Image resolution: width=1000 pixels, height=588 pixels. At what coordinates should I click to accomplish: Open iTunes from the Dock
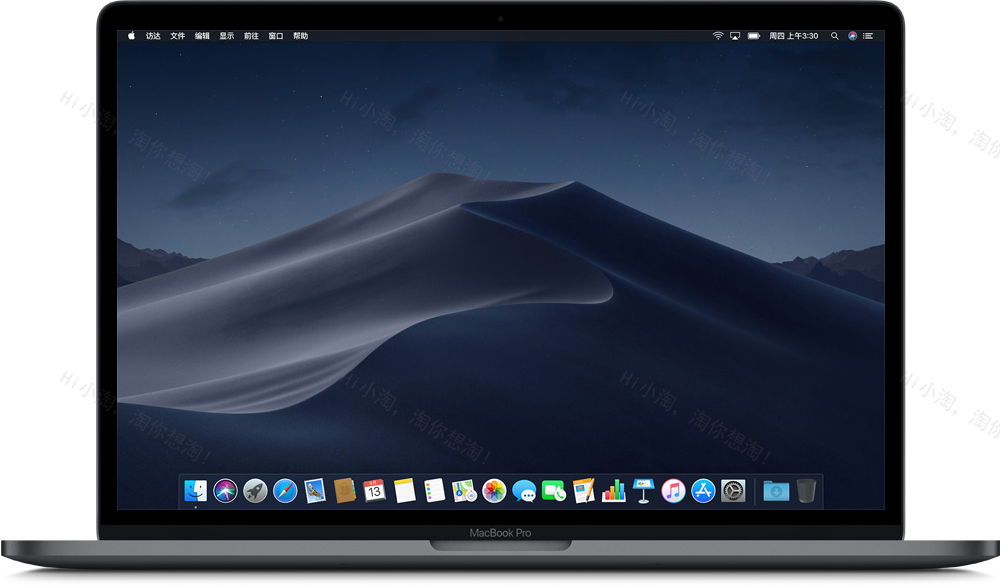(672, 490)
